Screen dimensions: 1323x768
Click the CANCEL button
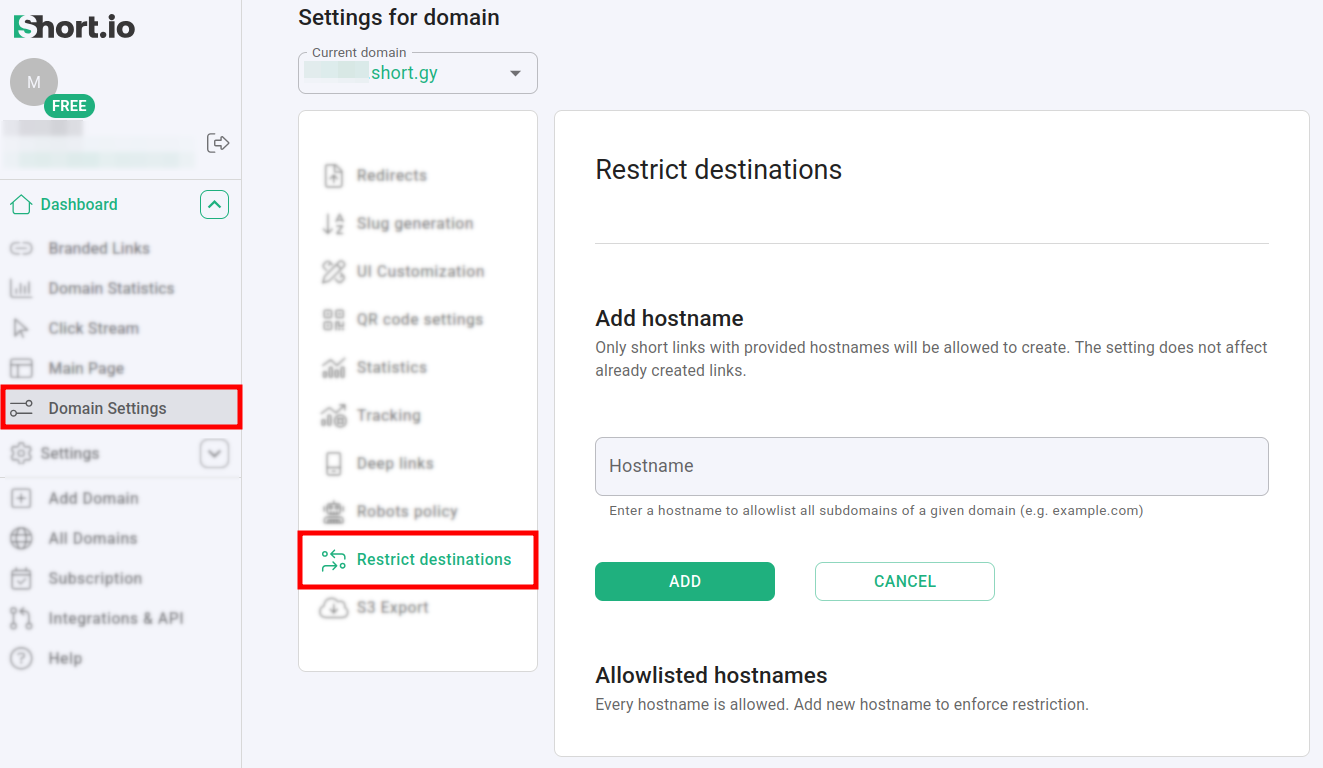point(904,581)
